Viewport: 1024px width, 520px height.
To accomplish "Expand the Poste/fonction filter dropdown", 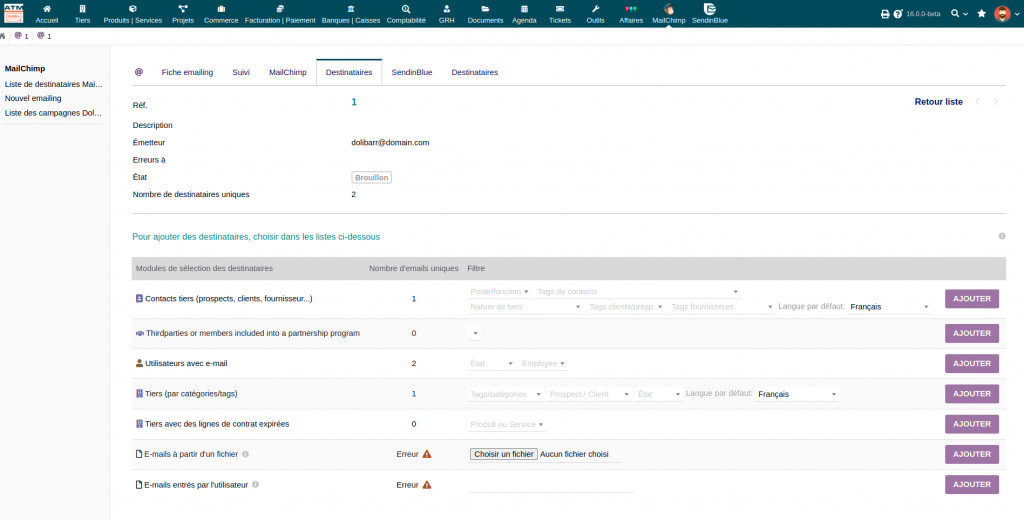I will [500, 292].
